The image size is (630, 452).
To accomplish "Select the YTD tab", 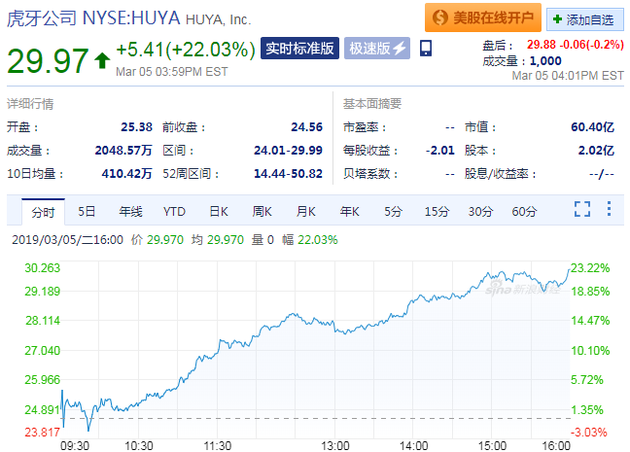I will coord(174,211).
